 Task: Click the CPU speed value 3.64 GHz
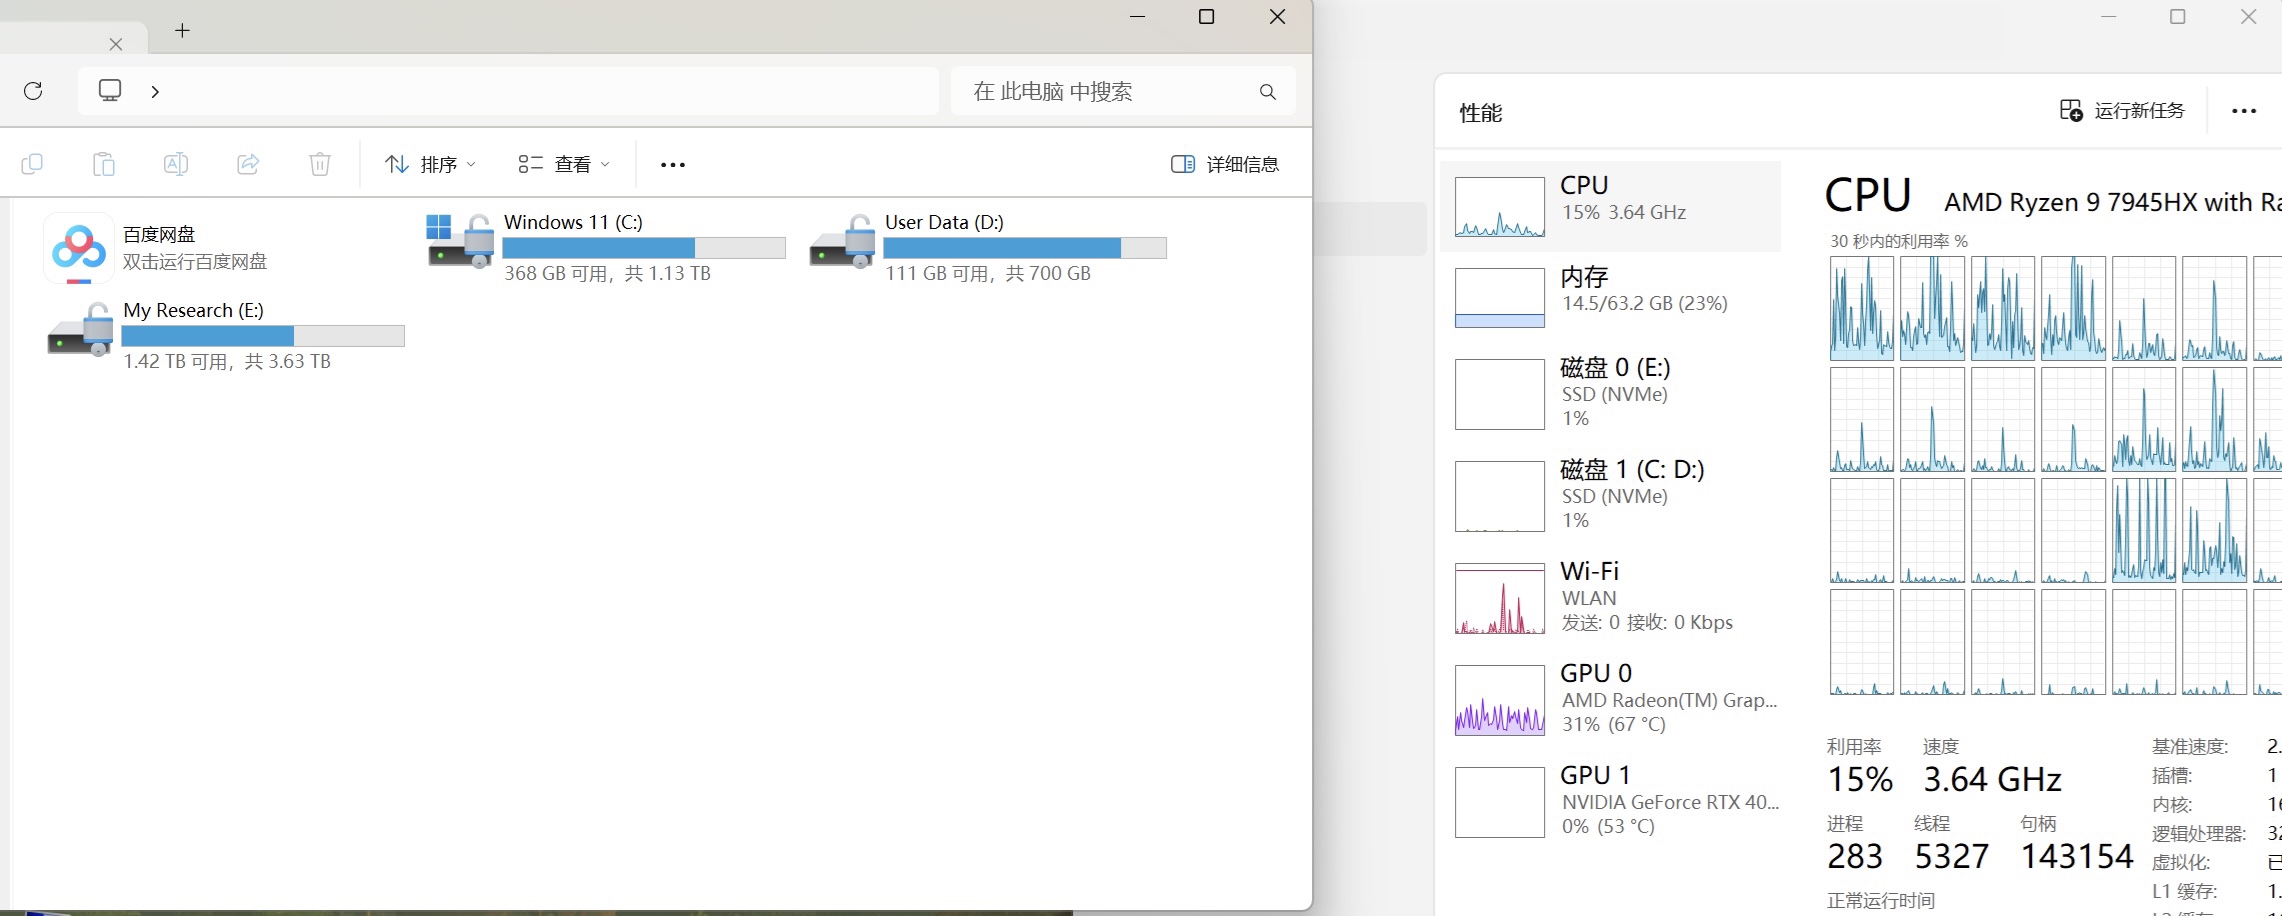[x=1992, y=779]
